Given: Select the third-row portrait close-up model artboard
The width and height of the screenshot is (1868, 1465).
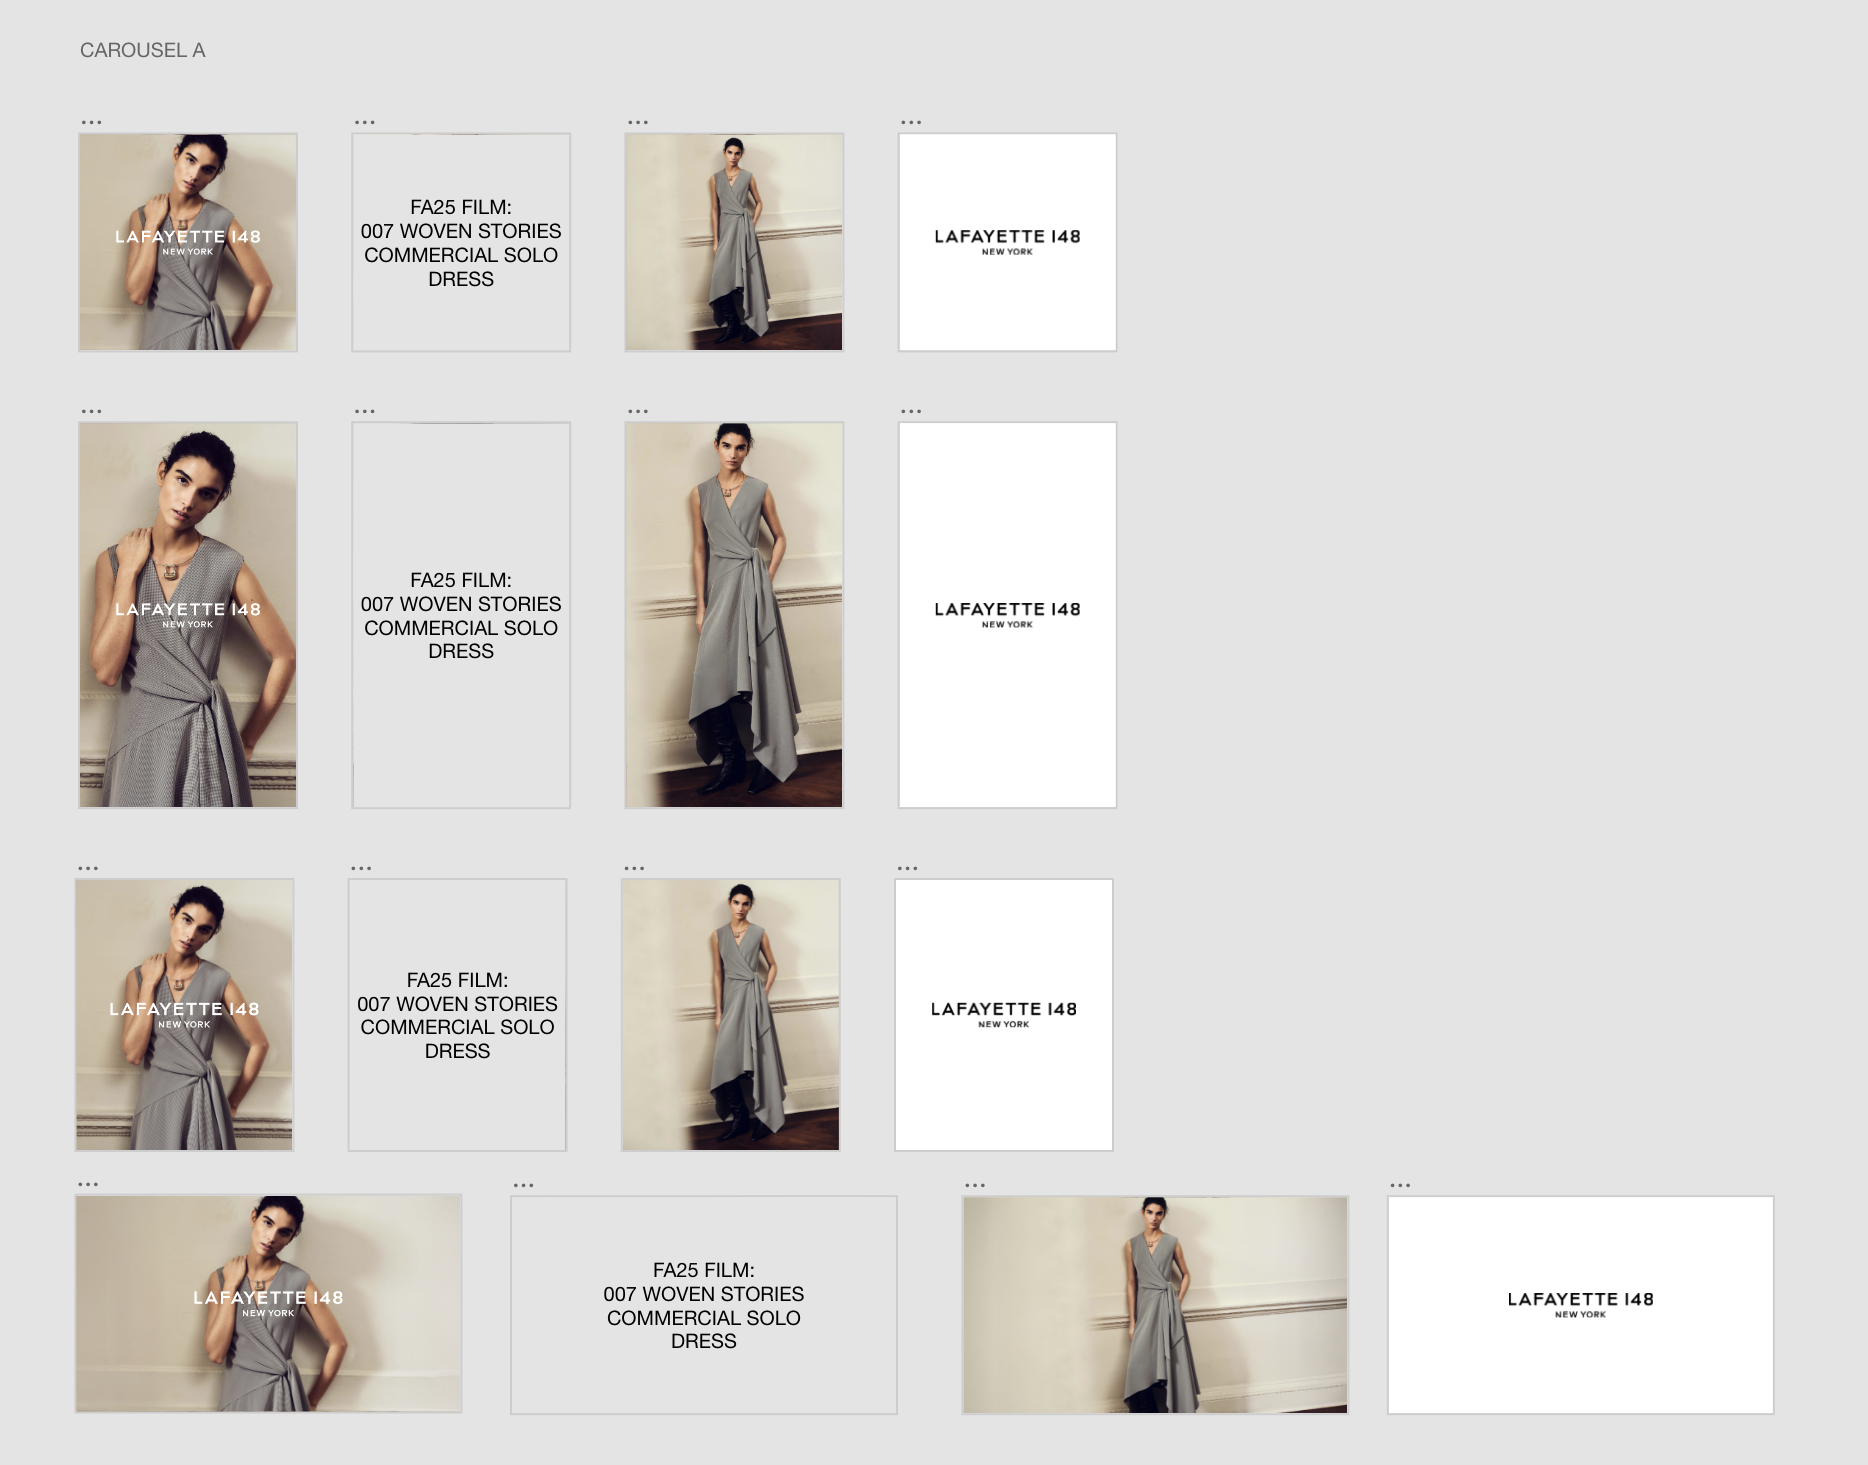Looking at the screenshot, I should (184, 1015).
